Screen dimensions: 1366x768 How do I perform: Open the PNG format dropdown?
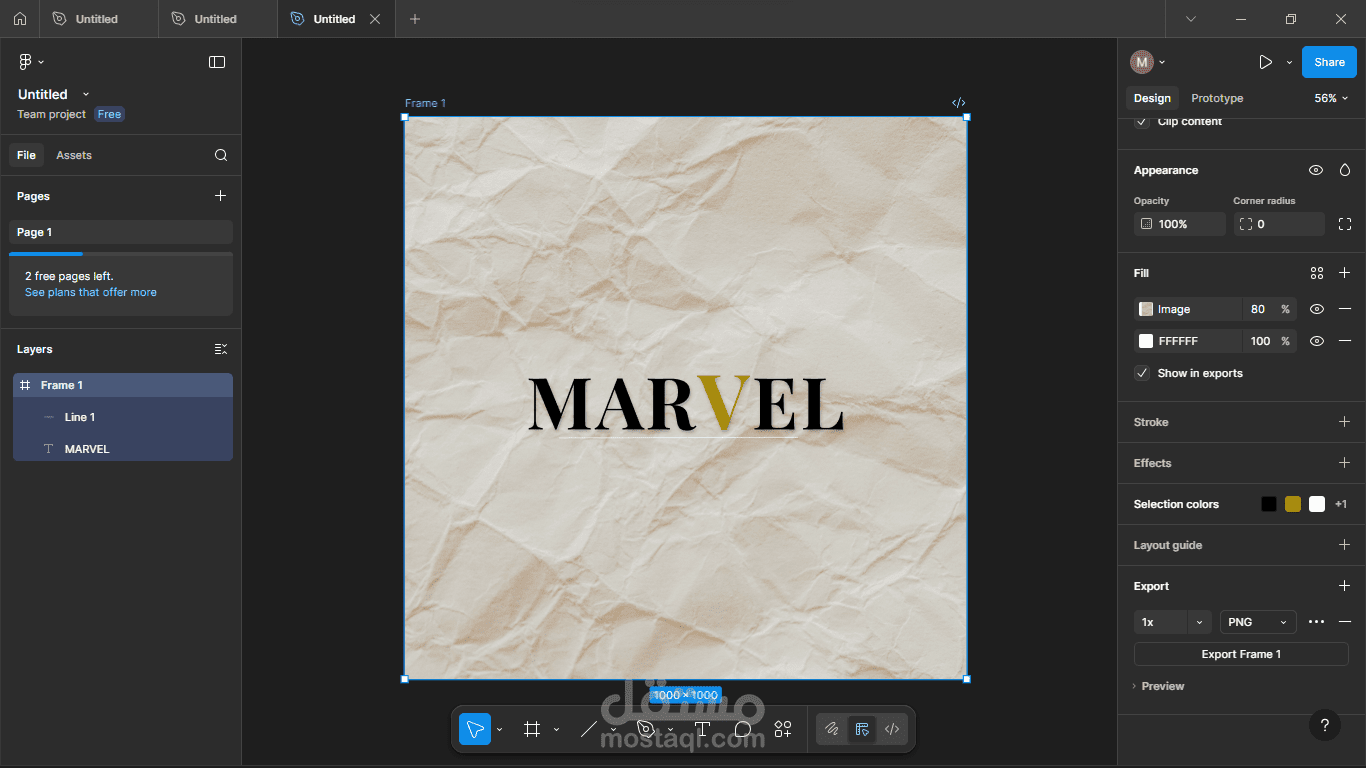(x=1258, y=622)
